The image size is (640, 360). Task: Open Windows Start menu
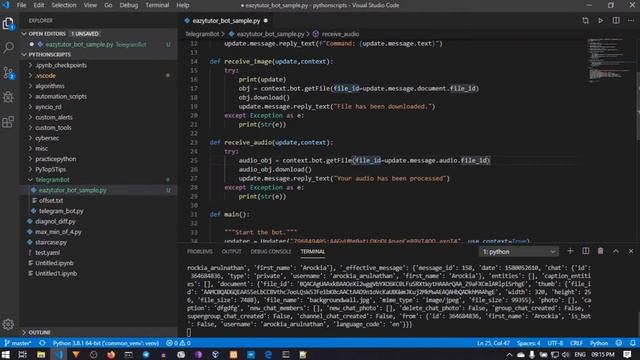(x=6, y=355)
